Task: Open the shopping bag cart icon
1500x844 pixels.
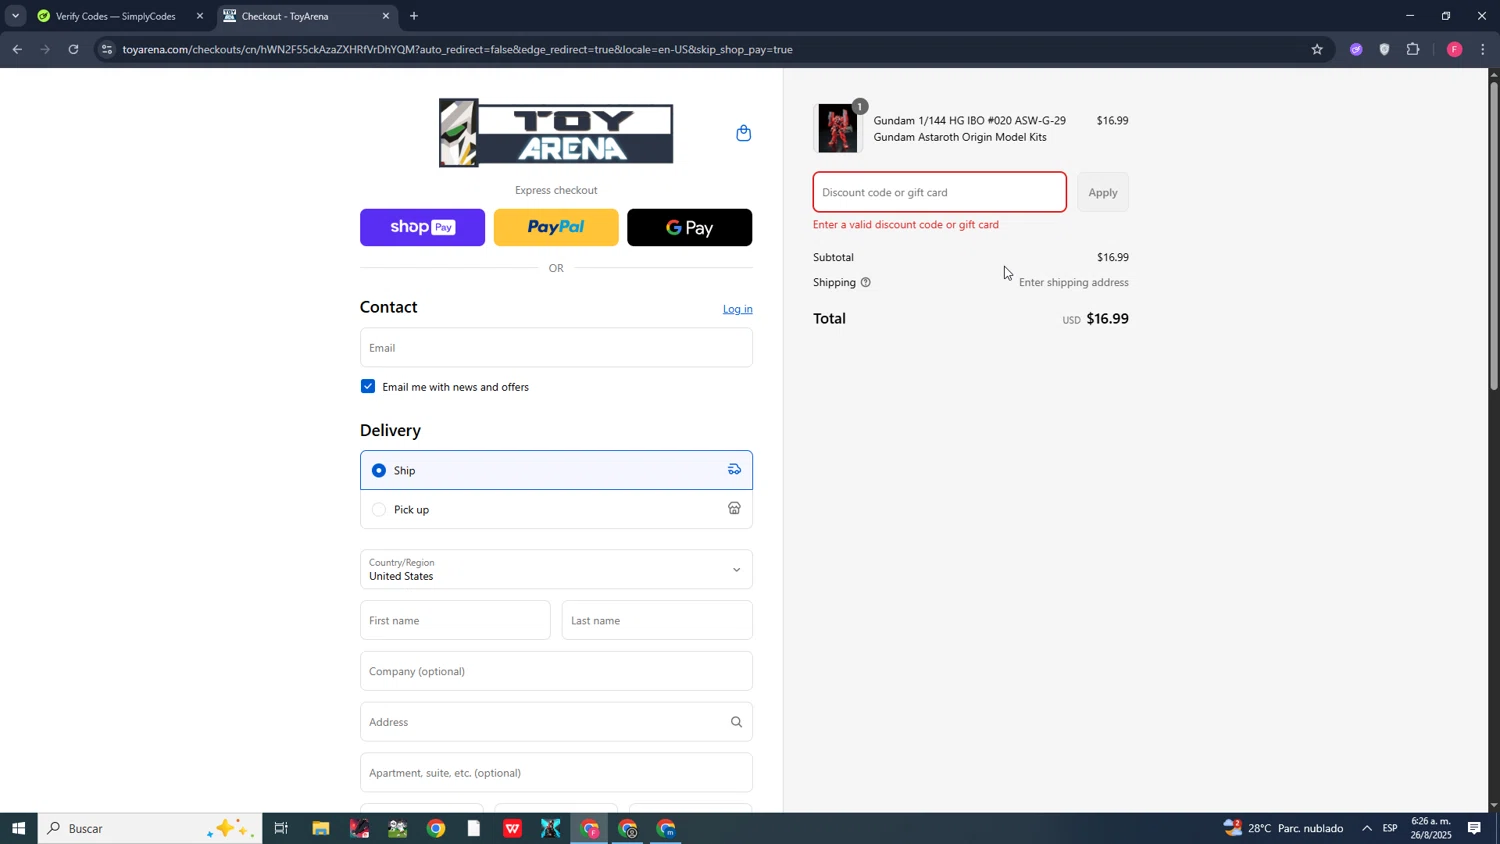Action: click(x=743, y=133)
